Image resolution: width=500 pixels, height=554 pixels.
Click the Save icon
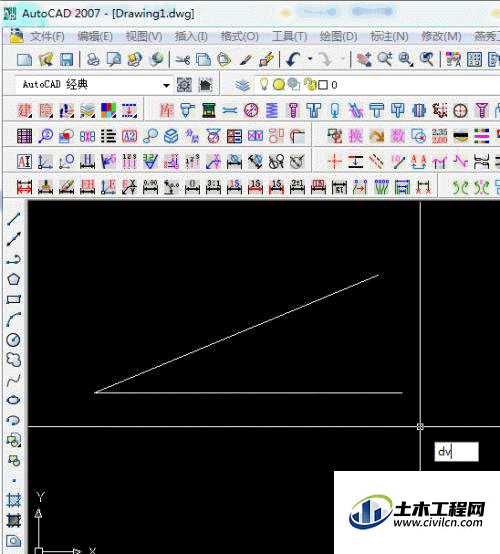(66, 59)
